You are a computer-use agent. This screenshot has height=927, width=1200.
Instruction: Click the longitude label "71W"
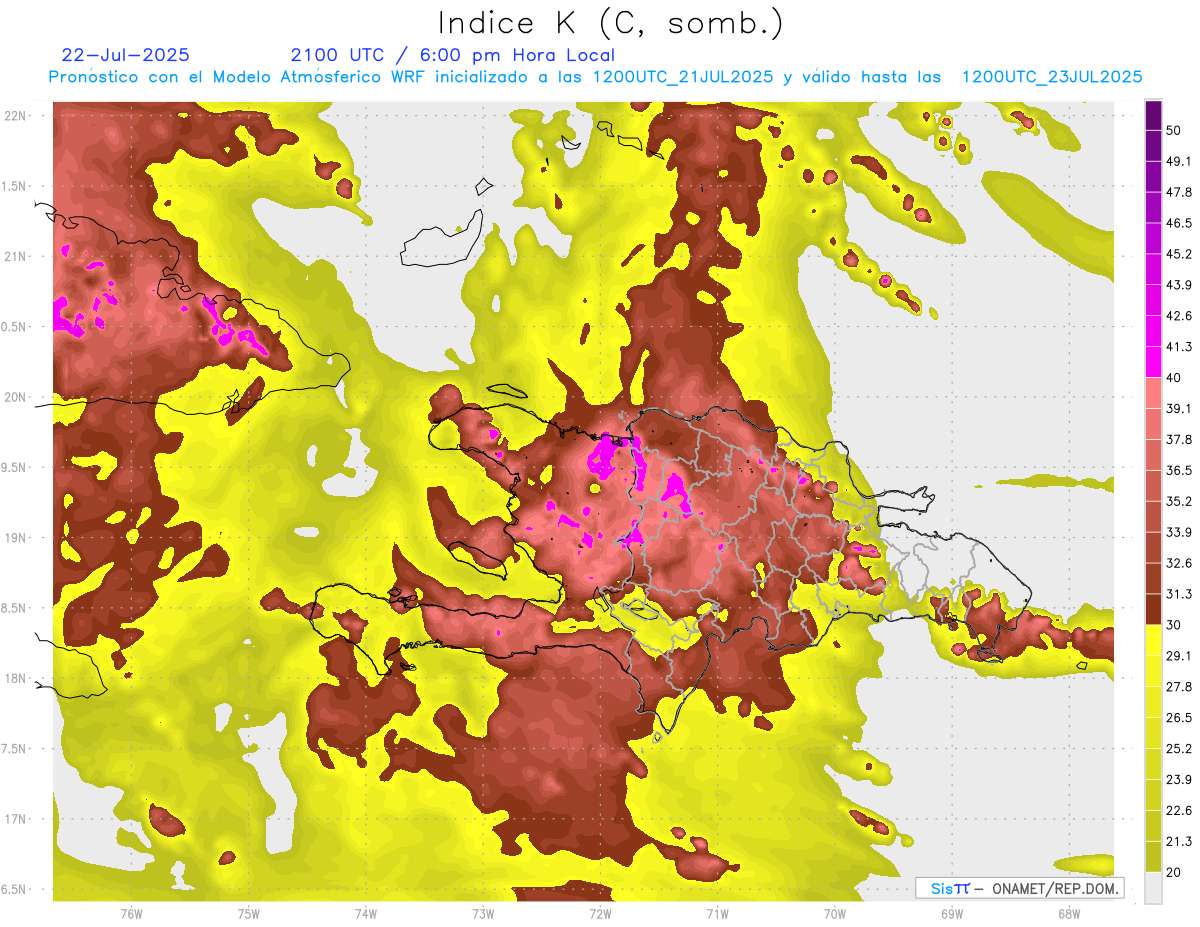pyautogui.click(x=717, y=914)
